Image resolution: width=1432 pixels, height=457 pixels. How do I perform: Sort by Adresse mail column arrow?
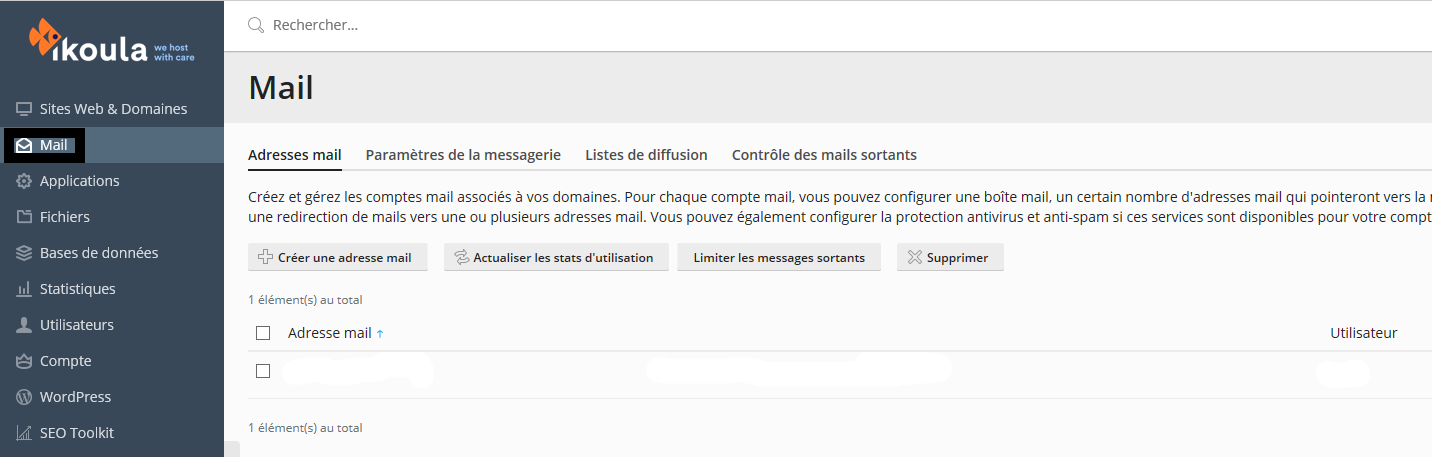pos(380,334)
